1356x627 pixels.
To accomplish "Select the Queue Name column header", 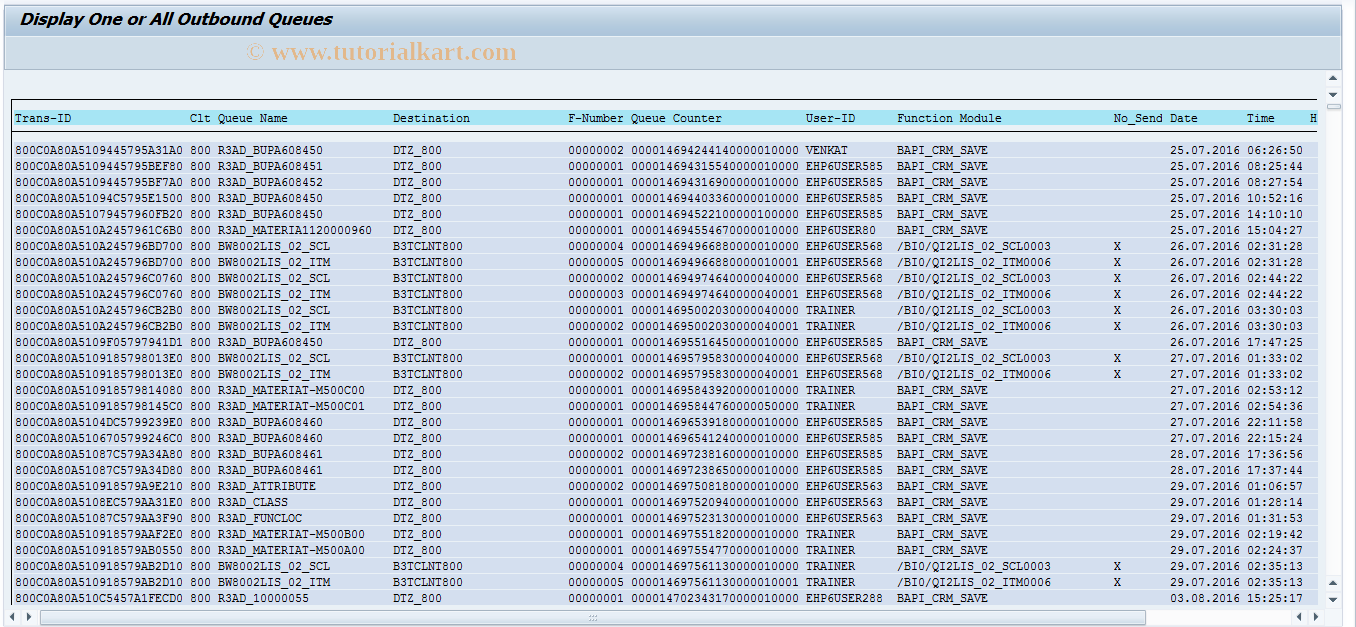I will point(252,118).
